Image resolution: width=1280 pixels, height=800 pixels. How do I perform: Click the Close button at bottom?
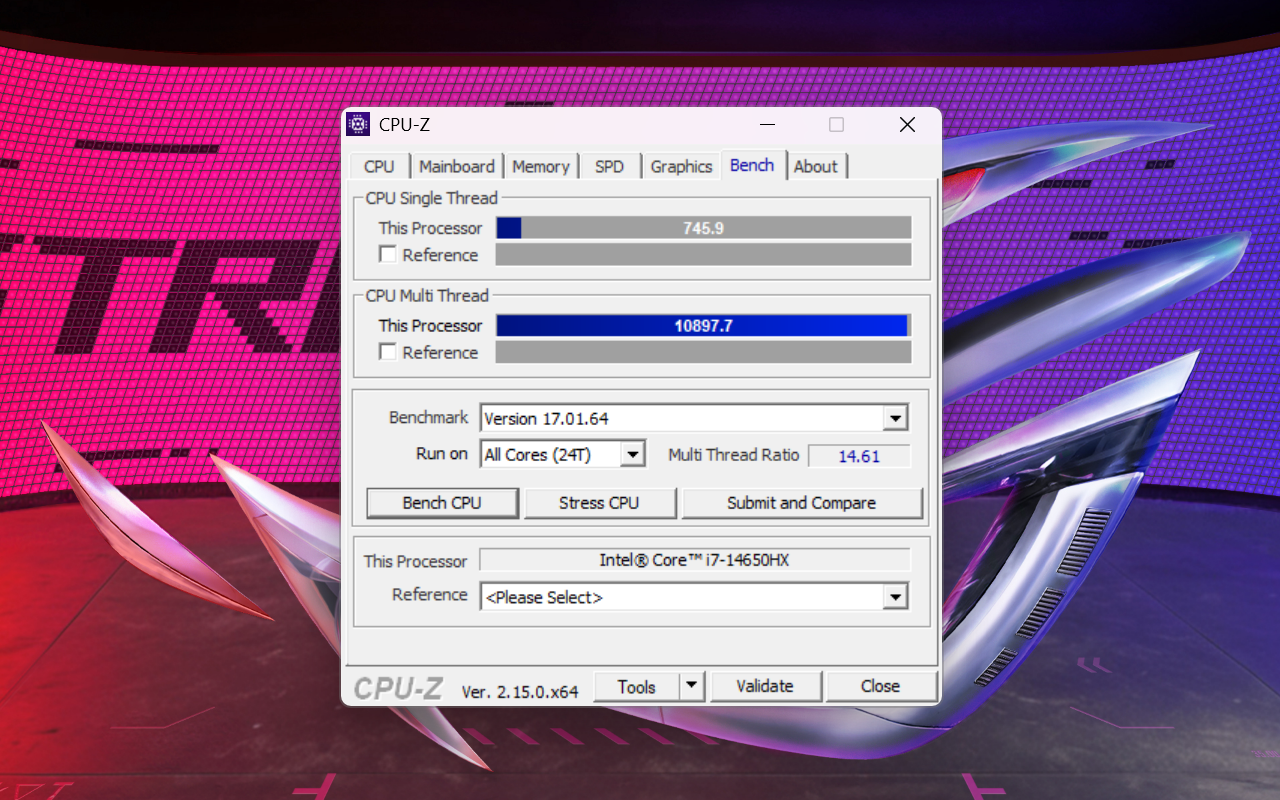click(880, 687)
